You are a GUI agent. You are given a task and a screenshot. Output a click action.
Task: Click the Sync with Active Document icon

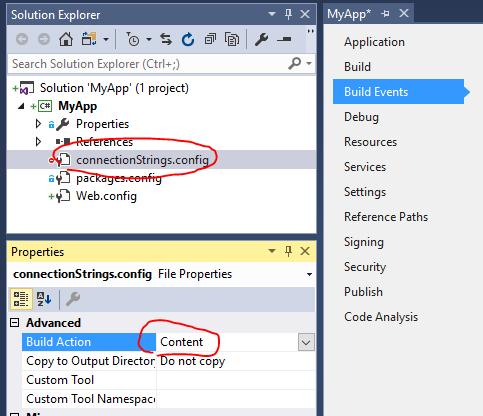[x=166, y=39]
